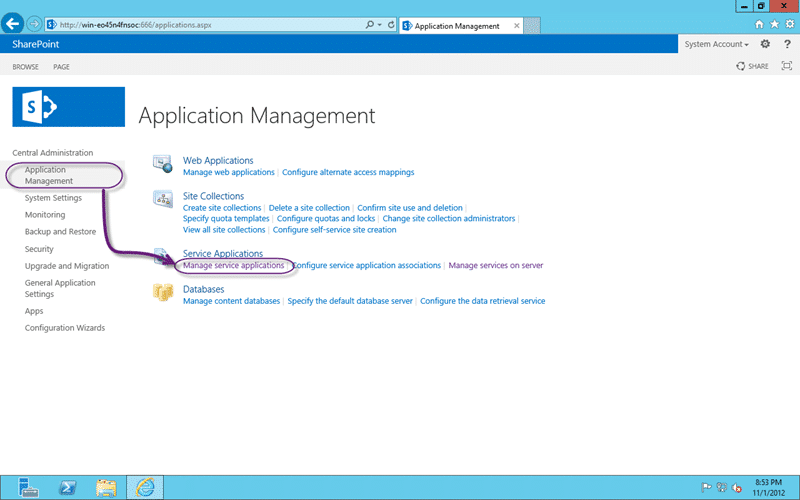Open Manage services on server link

[495, 265]
